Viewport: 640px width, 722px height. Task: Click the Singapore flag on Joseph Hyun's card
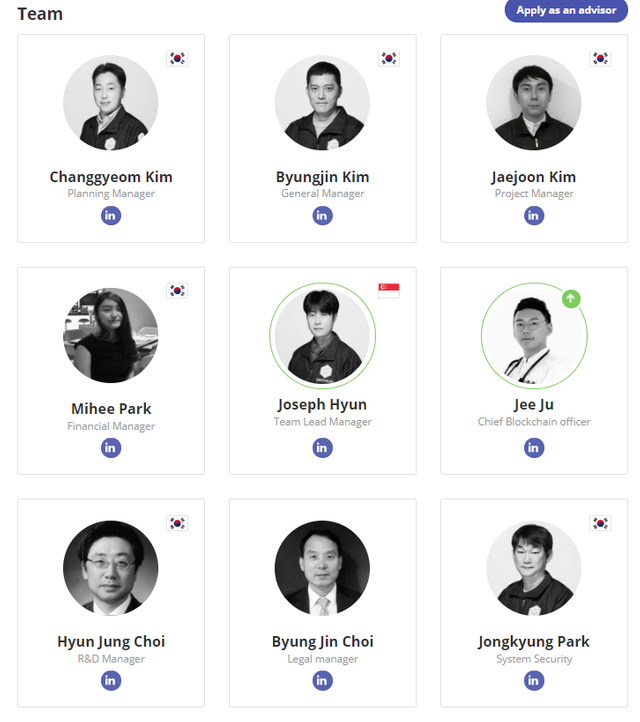coord(389,290)
